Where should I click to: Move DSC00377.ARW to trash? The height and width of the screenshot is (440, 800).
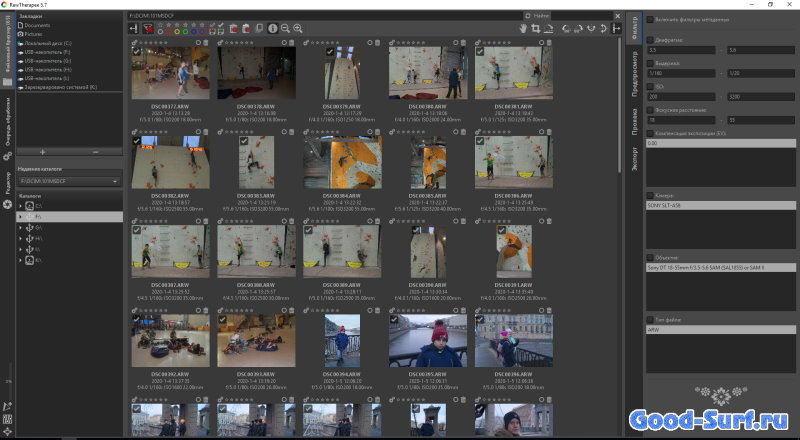click(206, 43)
